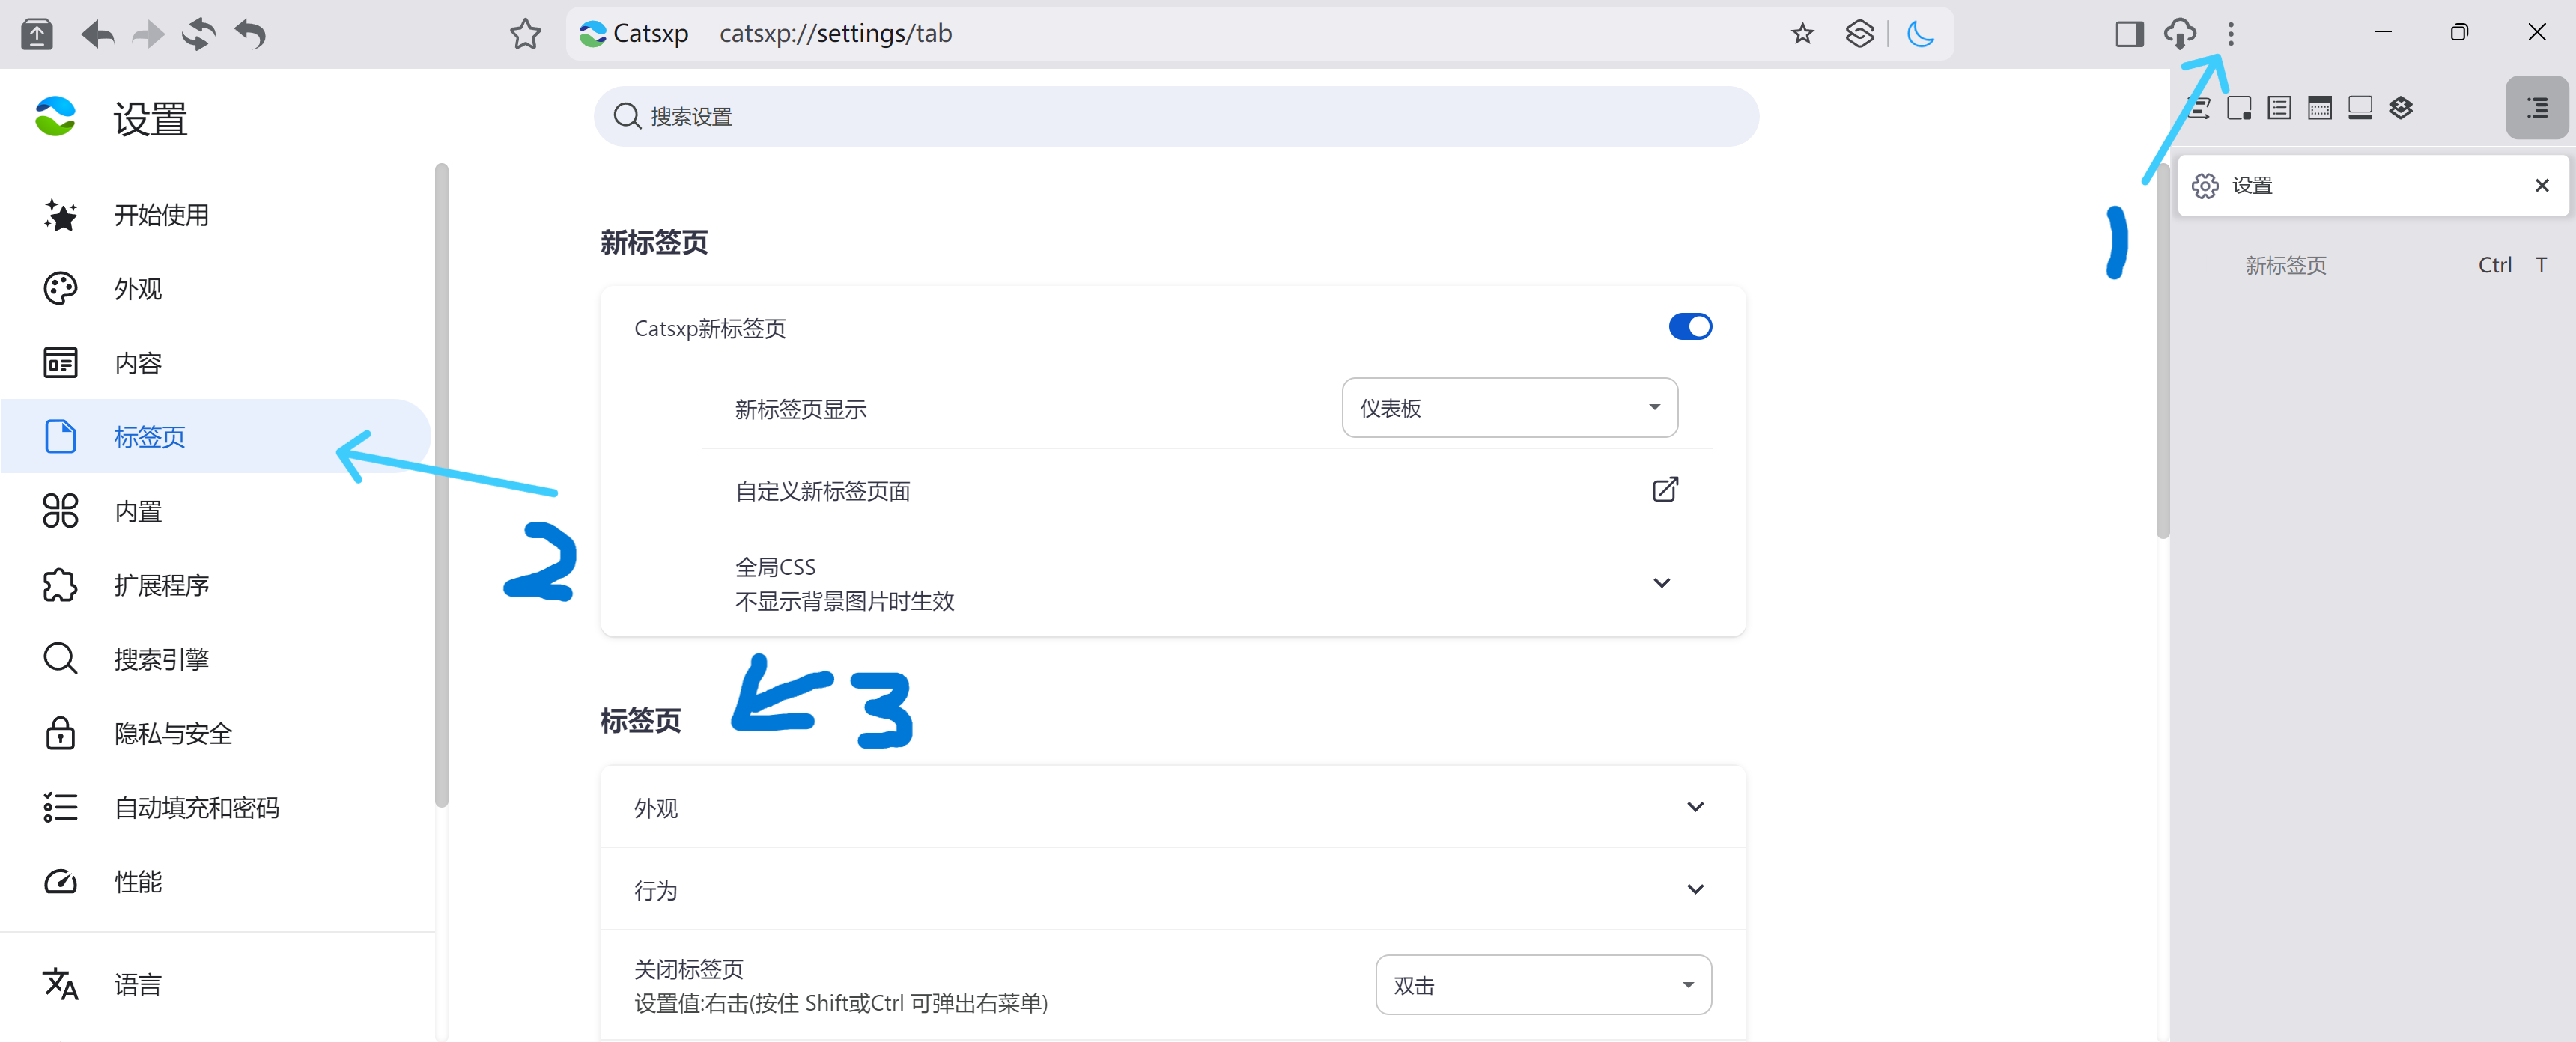Close the 设置 tab in side panel

click(2541, 186)
